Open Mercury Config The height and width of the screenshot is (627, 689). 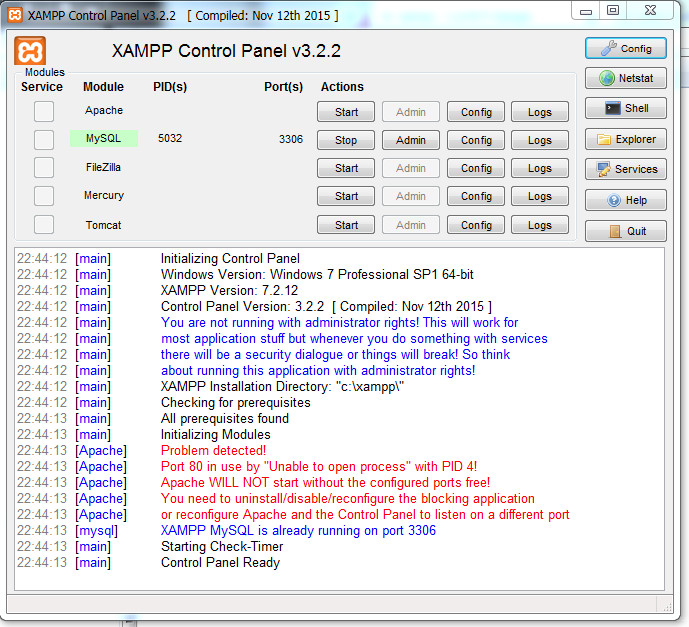point(476,196)
